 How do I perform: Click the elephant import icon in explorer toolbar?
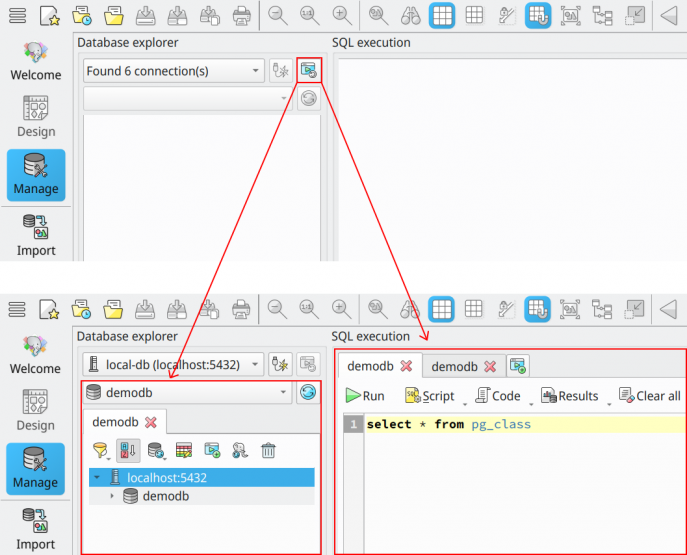click(240, 450)
